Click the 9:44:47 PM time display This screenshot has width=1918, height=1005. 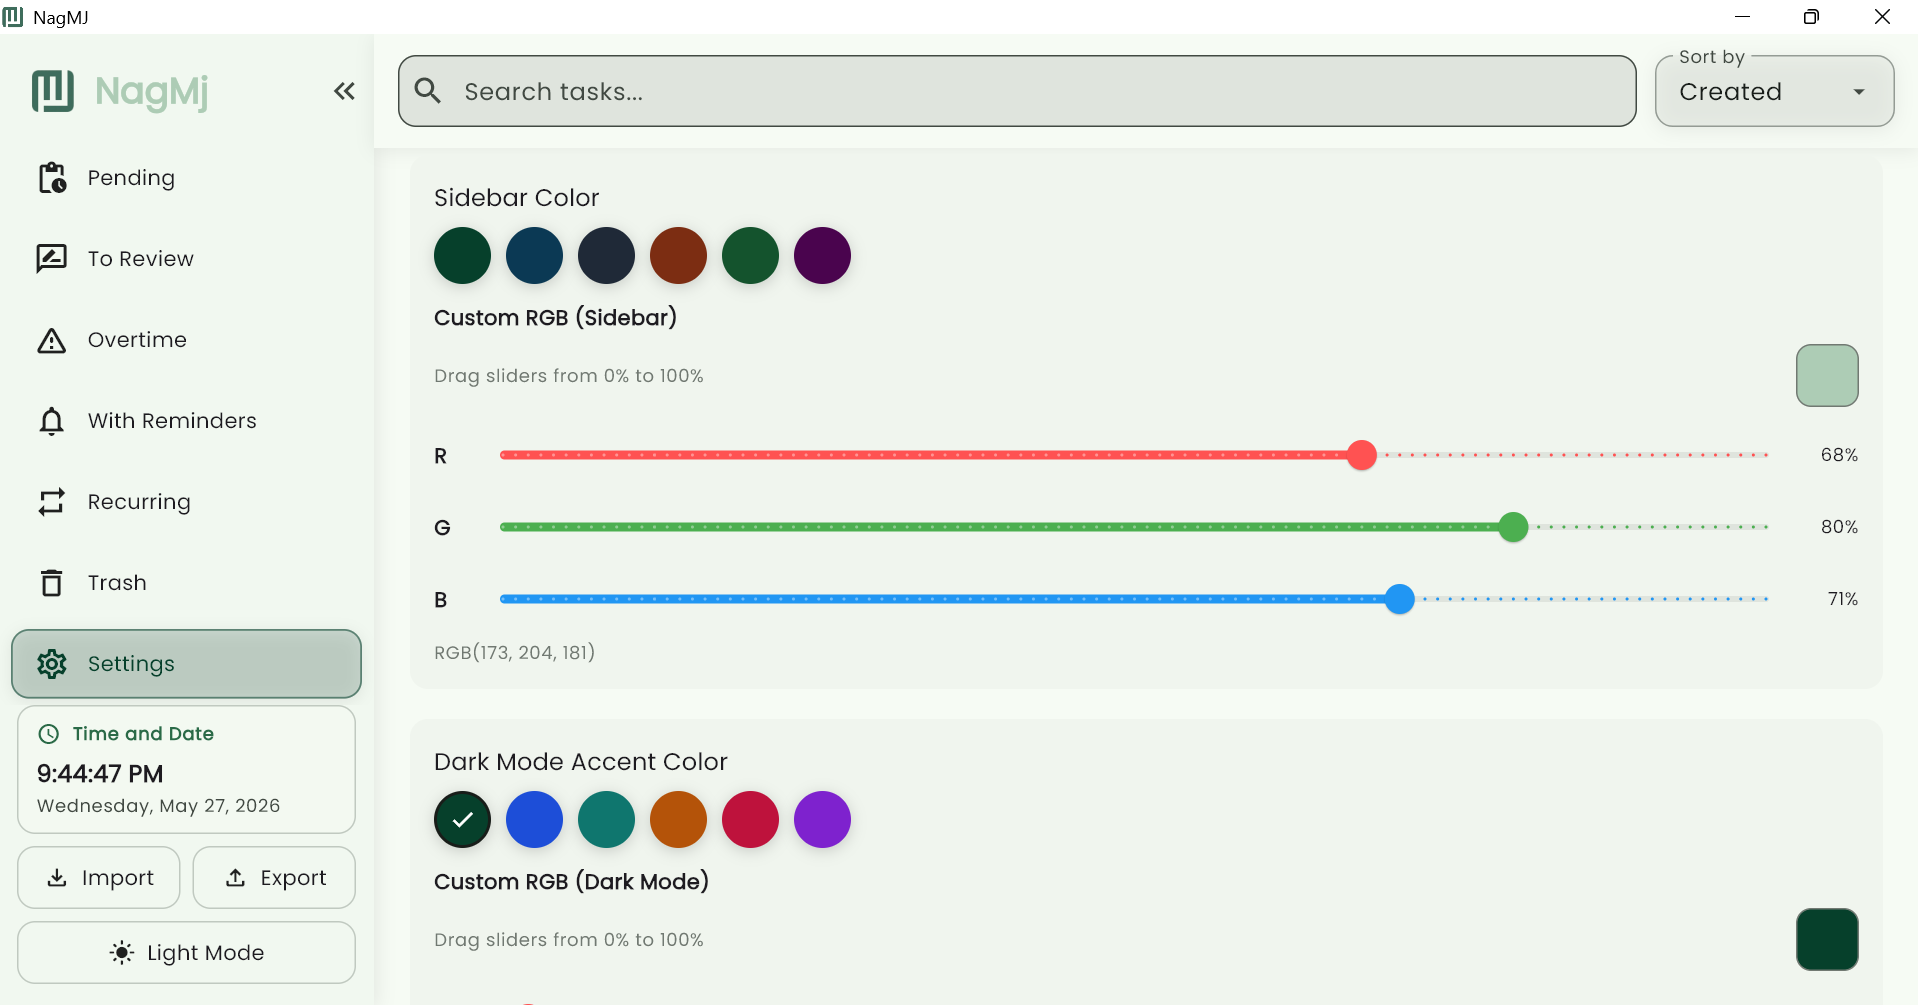[x=100, y=774]
